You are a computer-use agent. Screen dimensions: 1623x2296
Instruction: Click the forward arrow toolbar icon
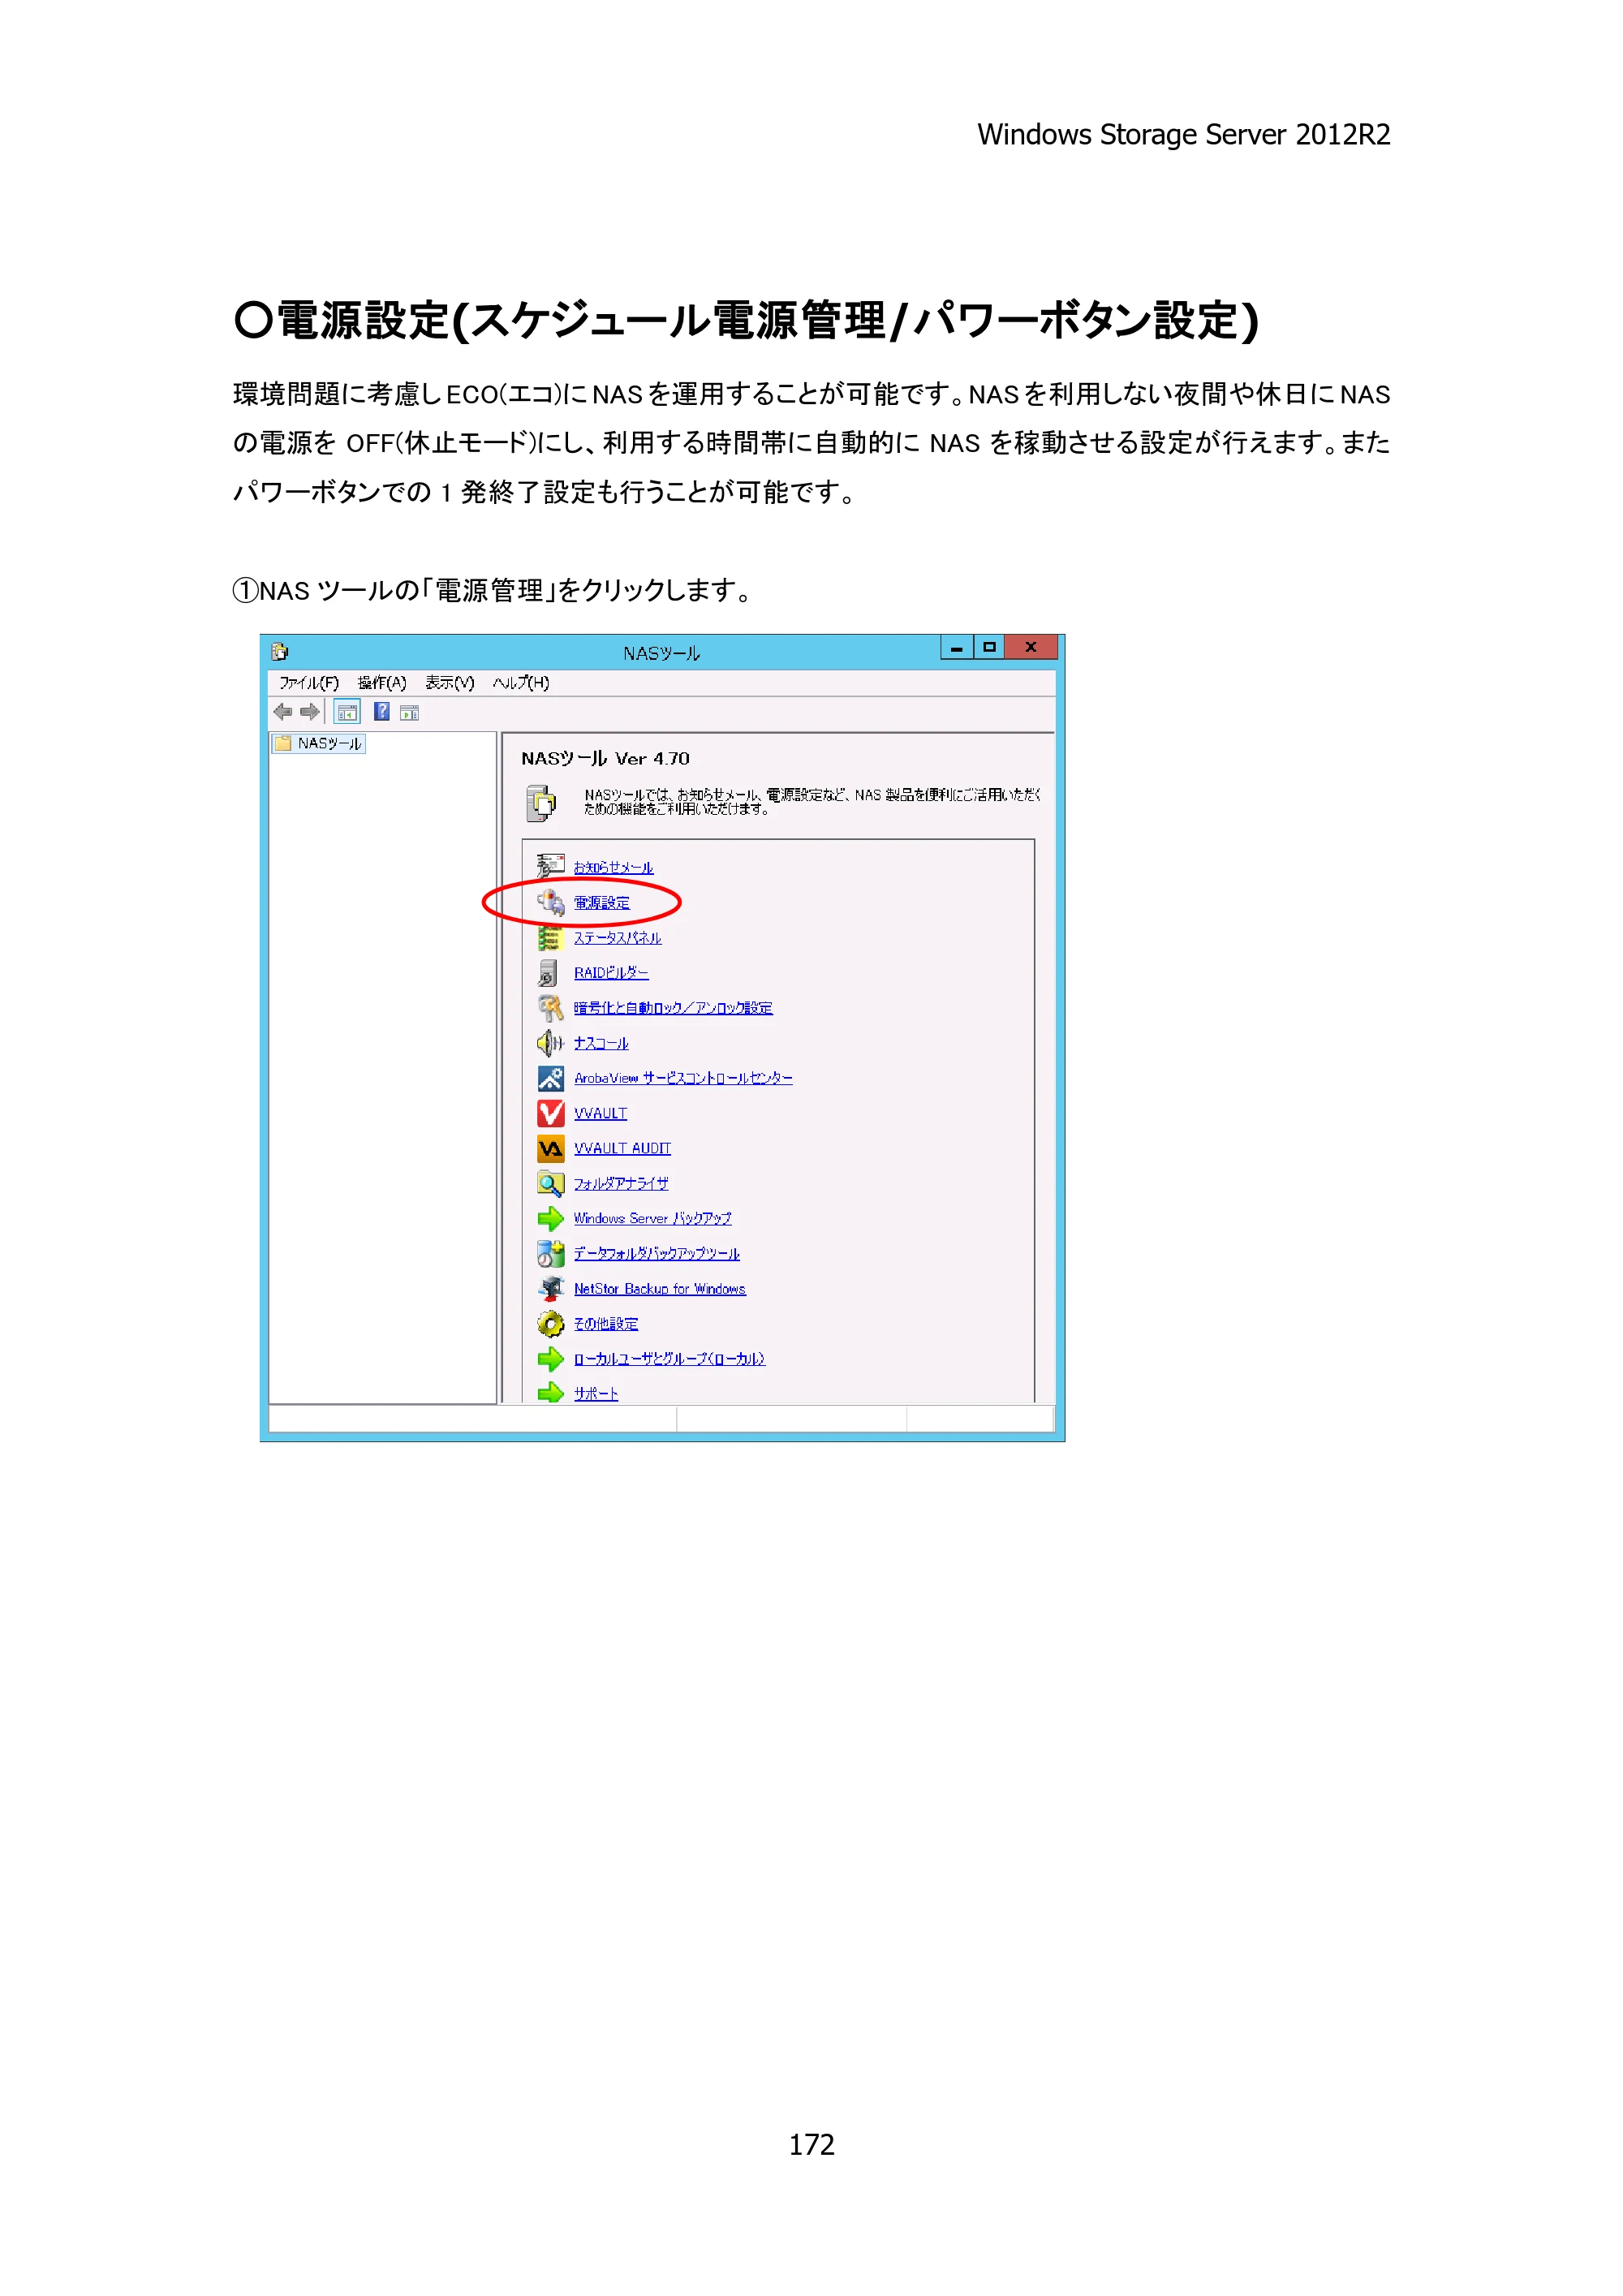tap(310, 712)
